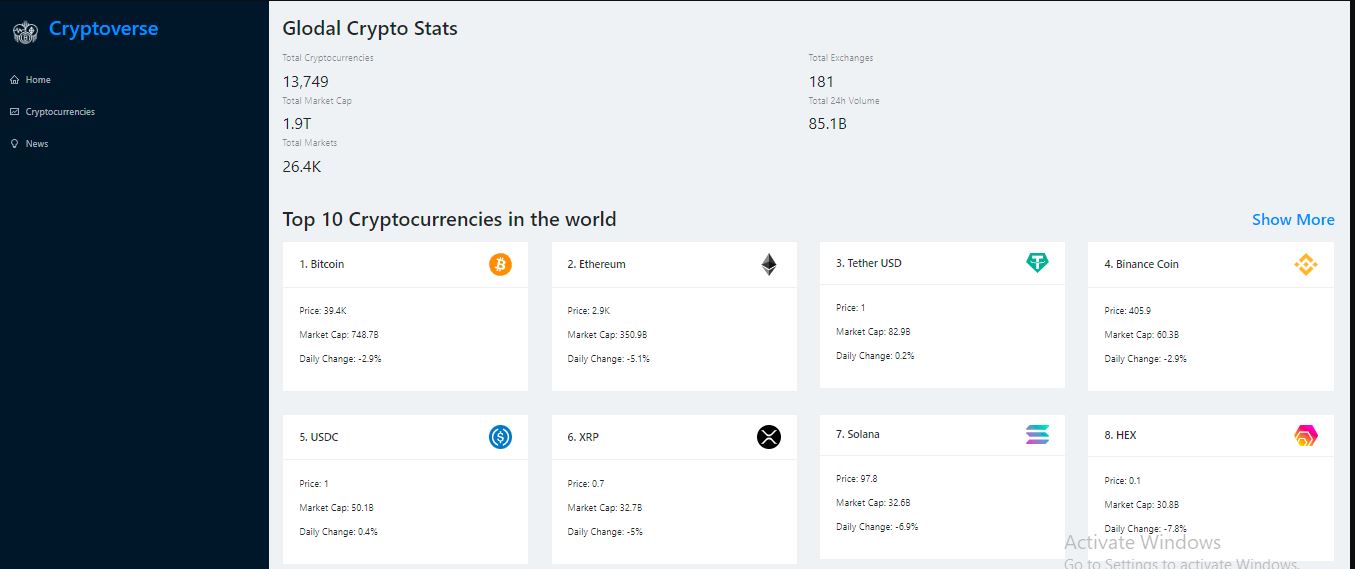The width and height of the screenshot is (1355, 569).
Task: Click Ethereum Market Cap: 350.9B text
Action: [607, 335]
